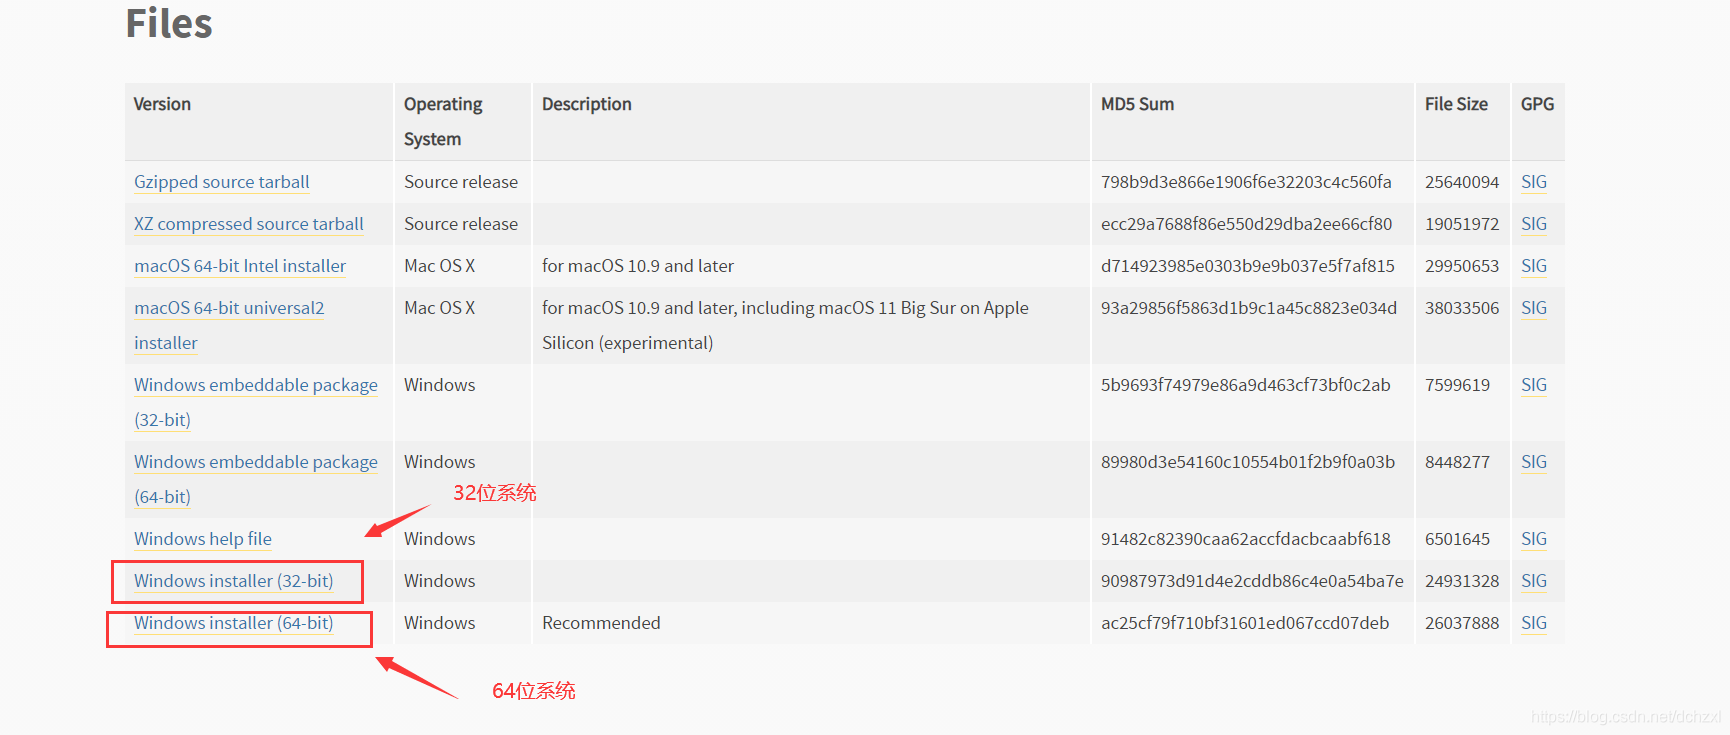Open SIG for recommended 64-bit Windows installer
Viewport: 1730px width, 735px height.
1533,623
